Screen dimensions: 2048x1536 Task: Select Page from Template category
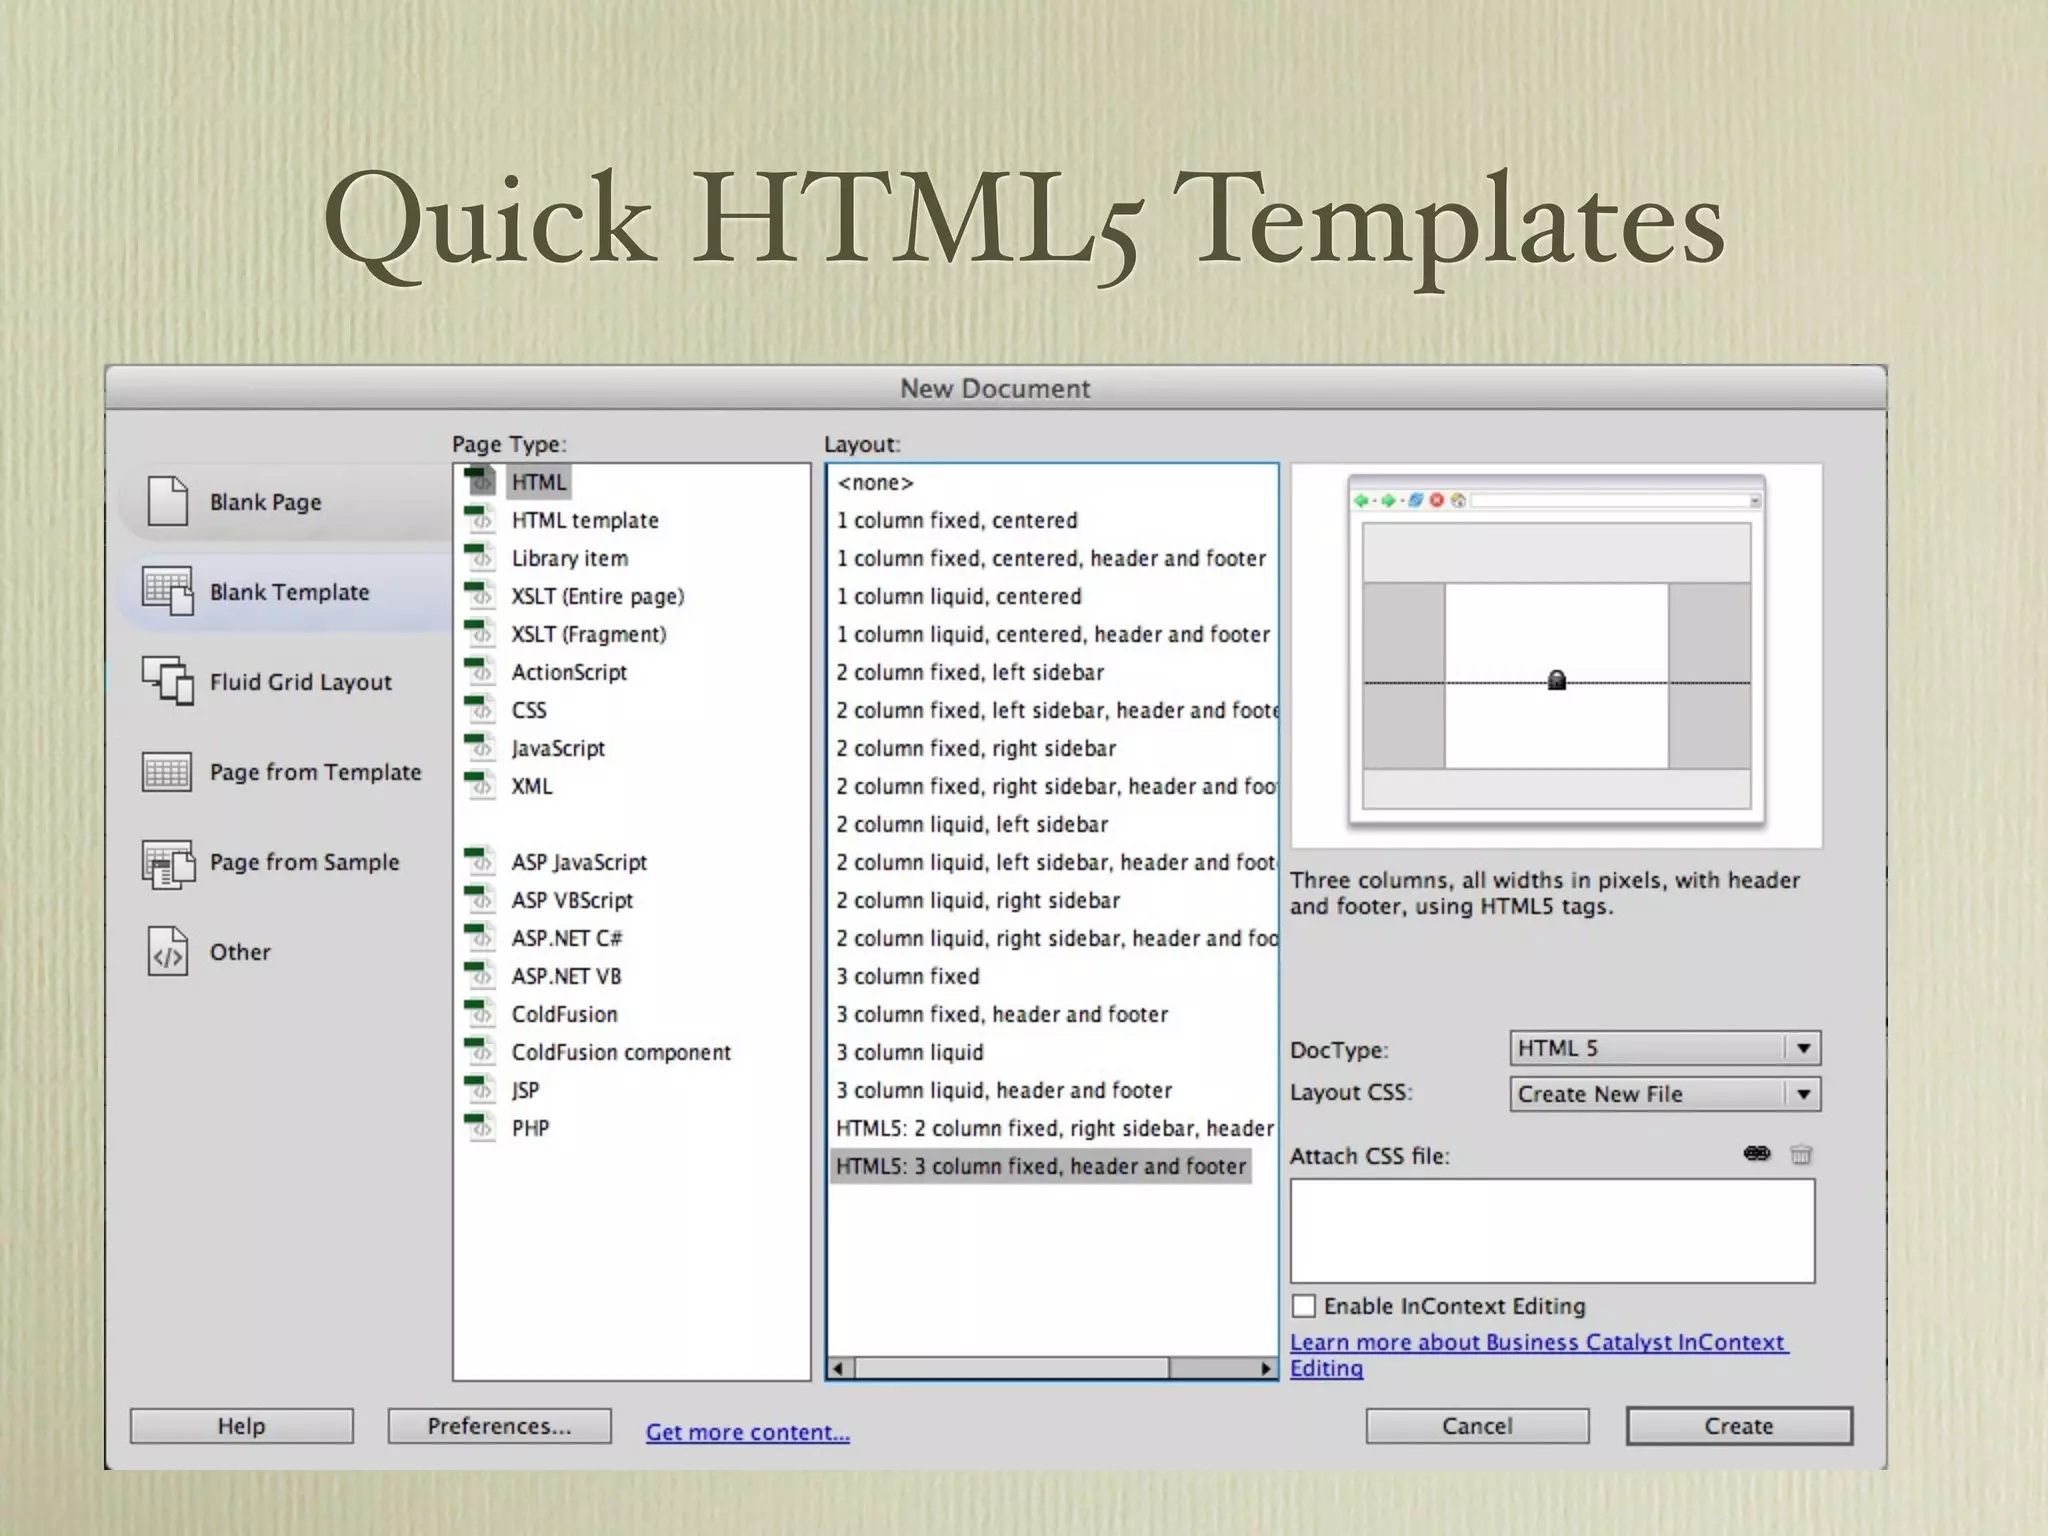315,772
